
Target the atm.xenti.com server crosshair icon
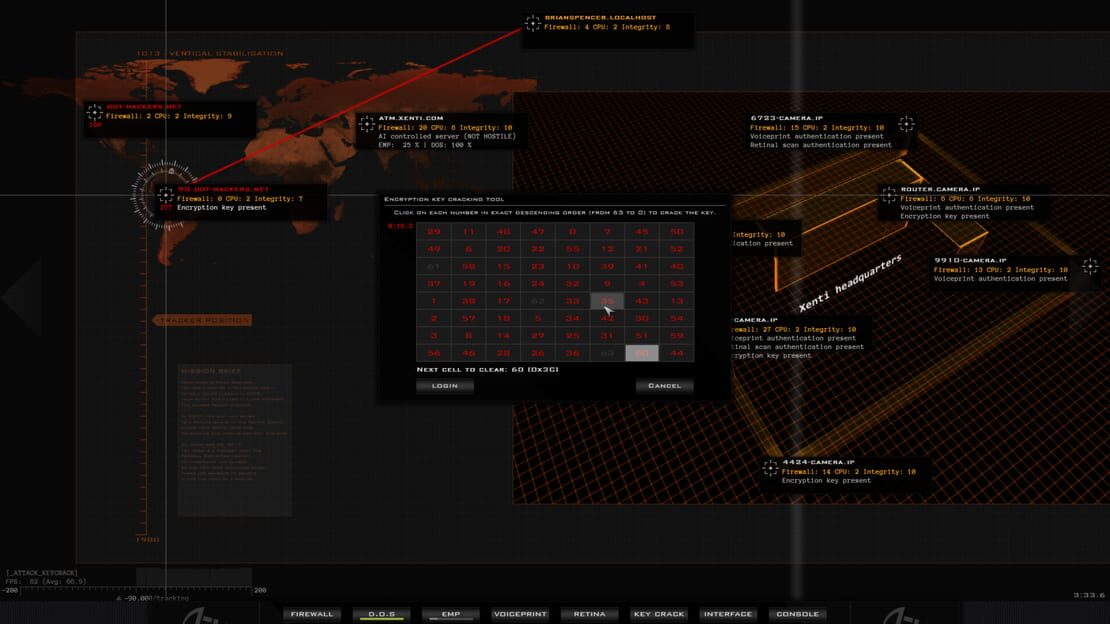pyautogui.click(x=366, y=124)
